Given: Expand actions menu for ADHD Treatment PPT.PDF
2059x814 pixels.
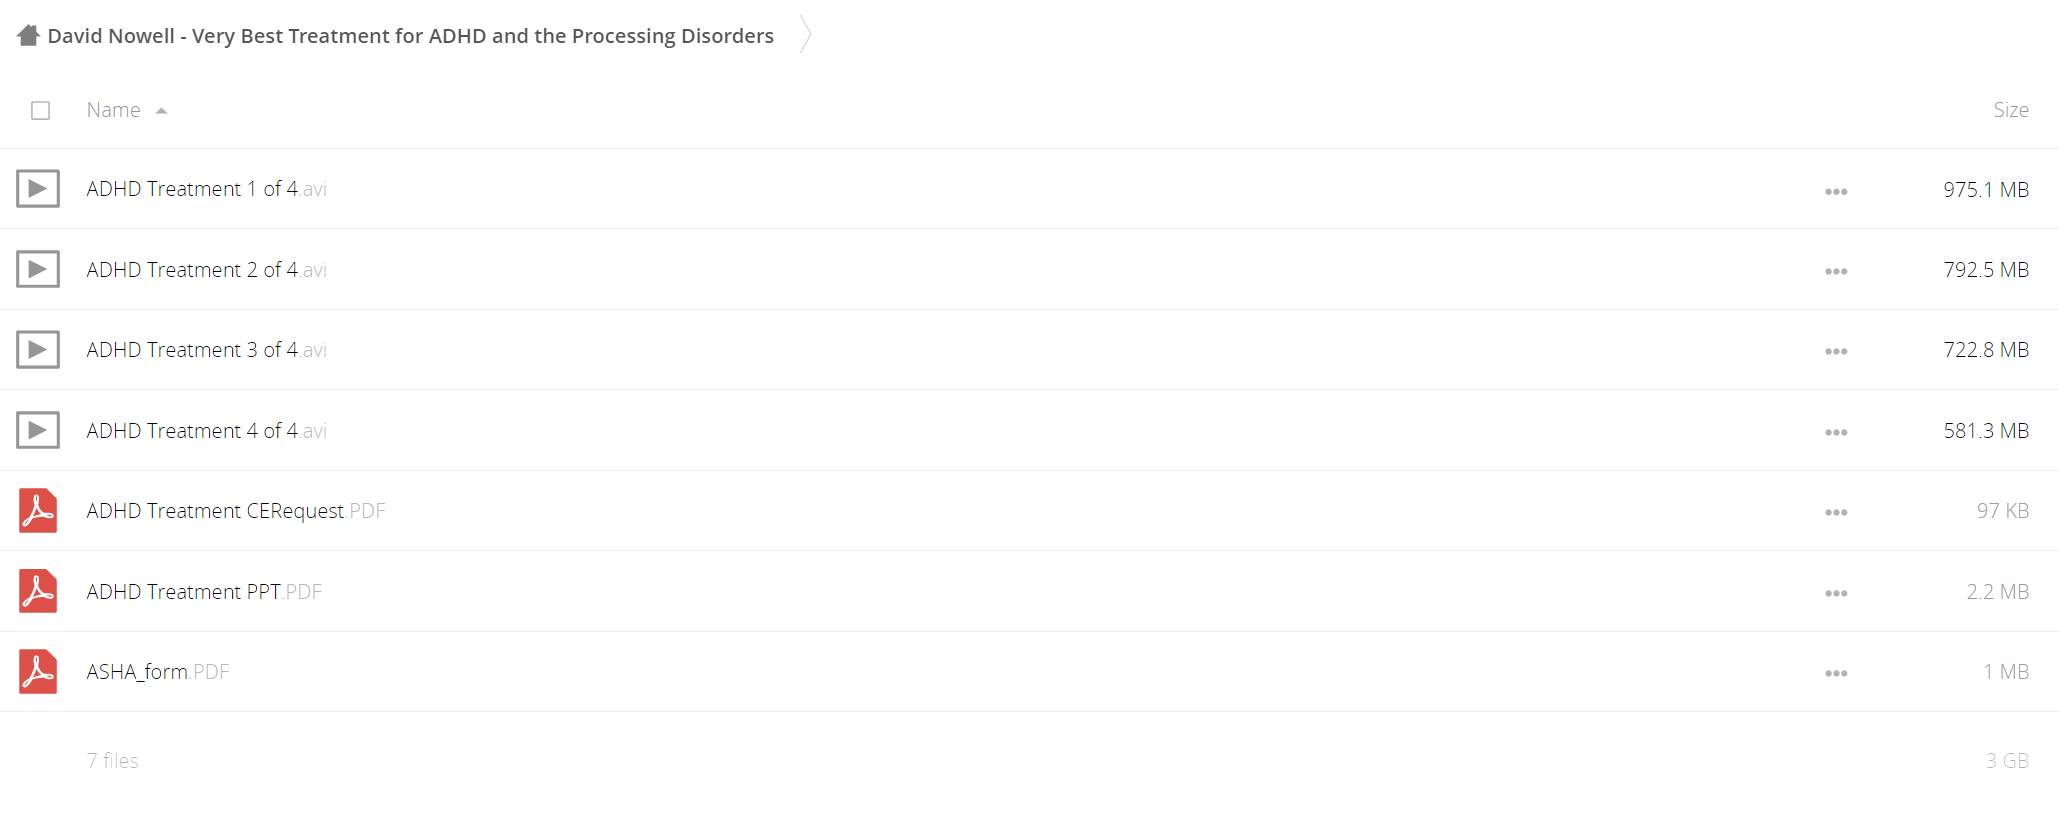Looking at the screenshot, I should pos(1836,593).
